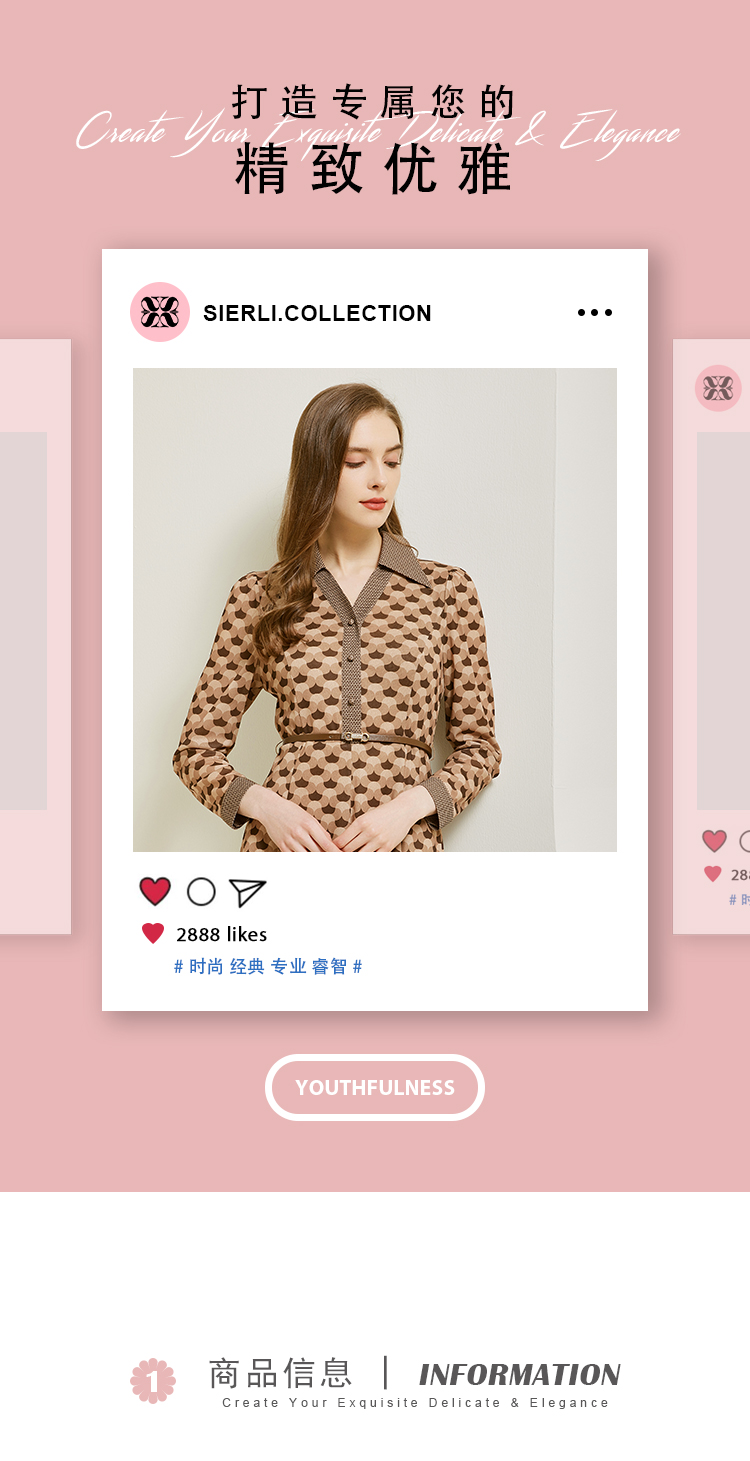This screenshot has width=750, height=1461.
Task: Click the YOUTHFULNESS pill button
Action: (375, 1087)
